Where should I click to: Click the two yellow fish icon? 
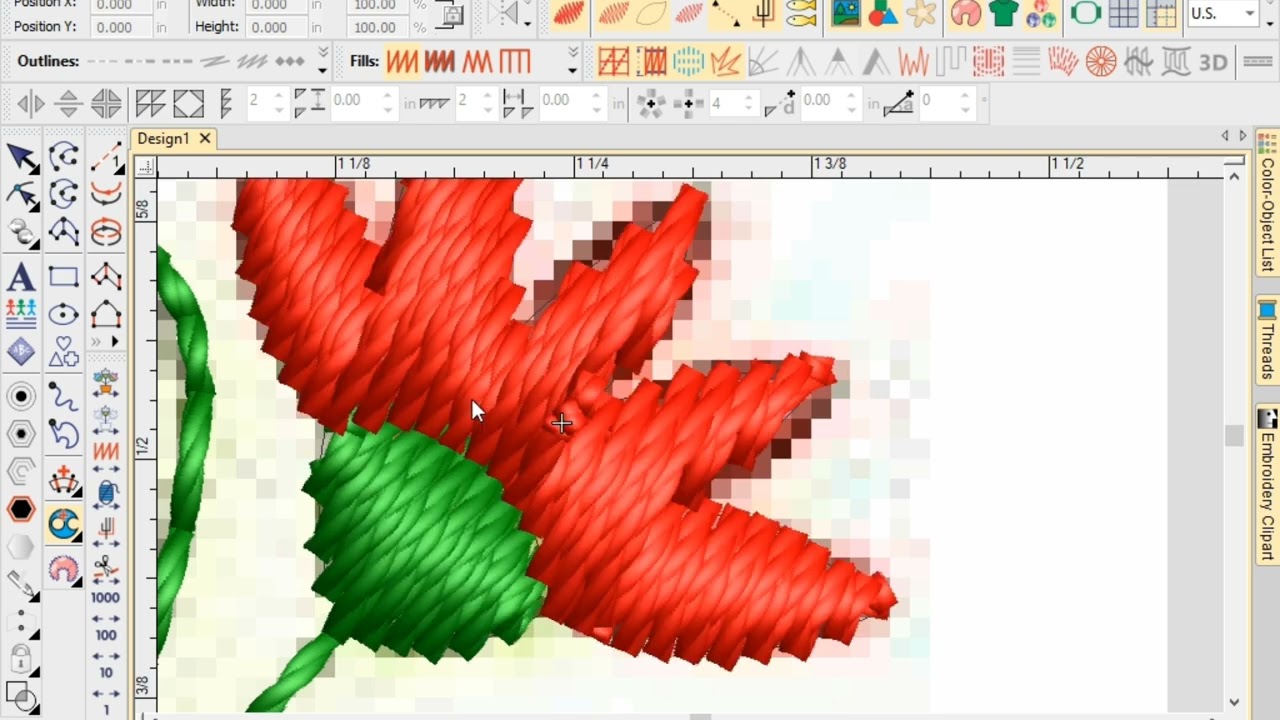coord(802,13)
